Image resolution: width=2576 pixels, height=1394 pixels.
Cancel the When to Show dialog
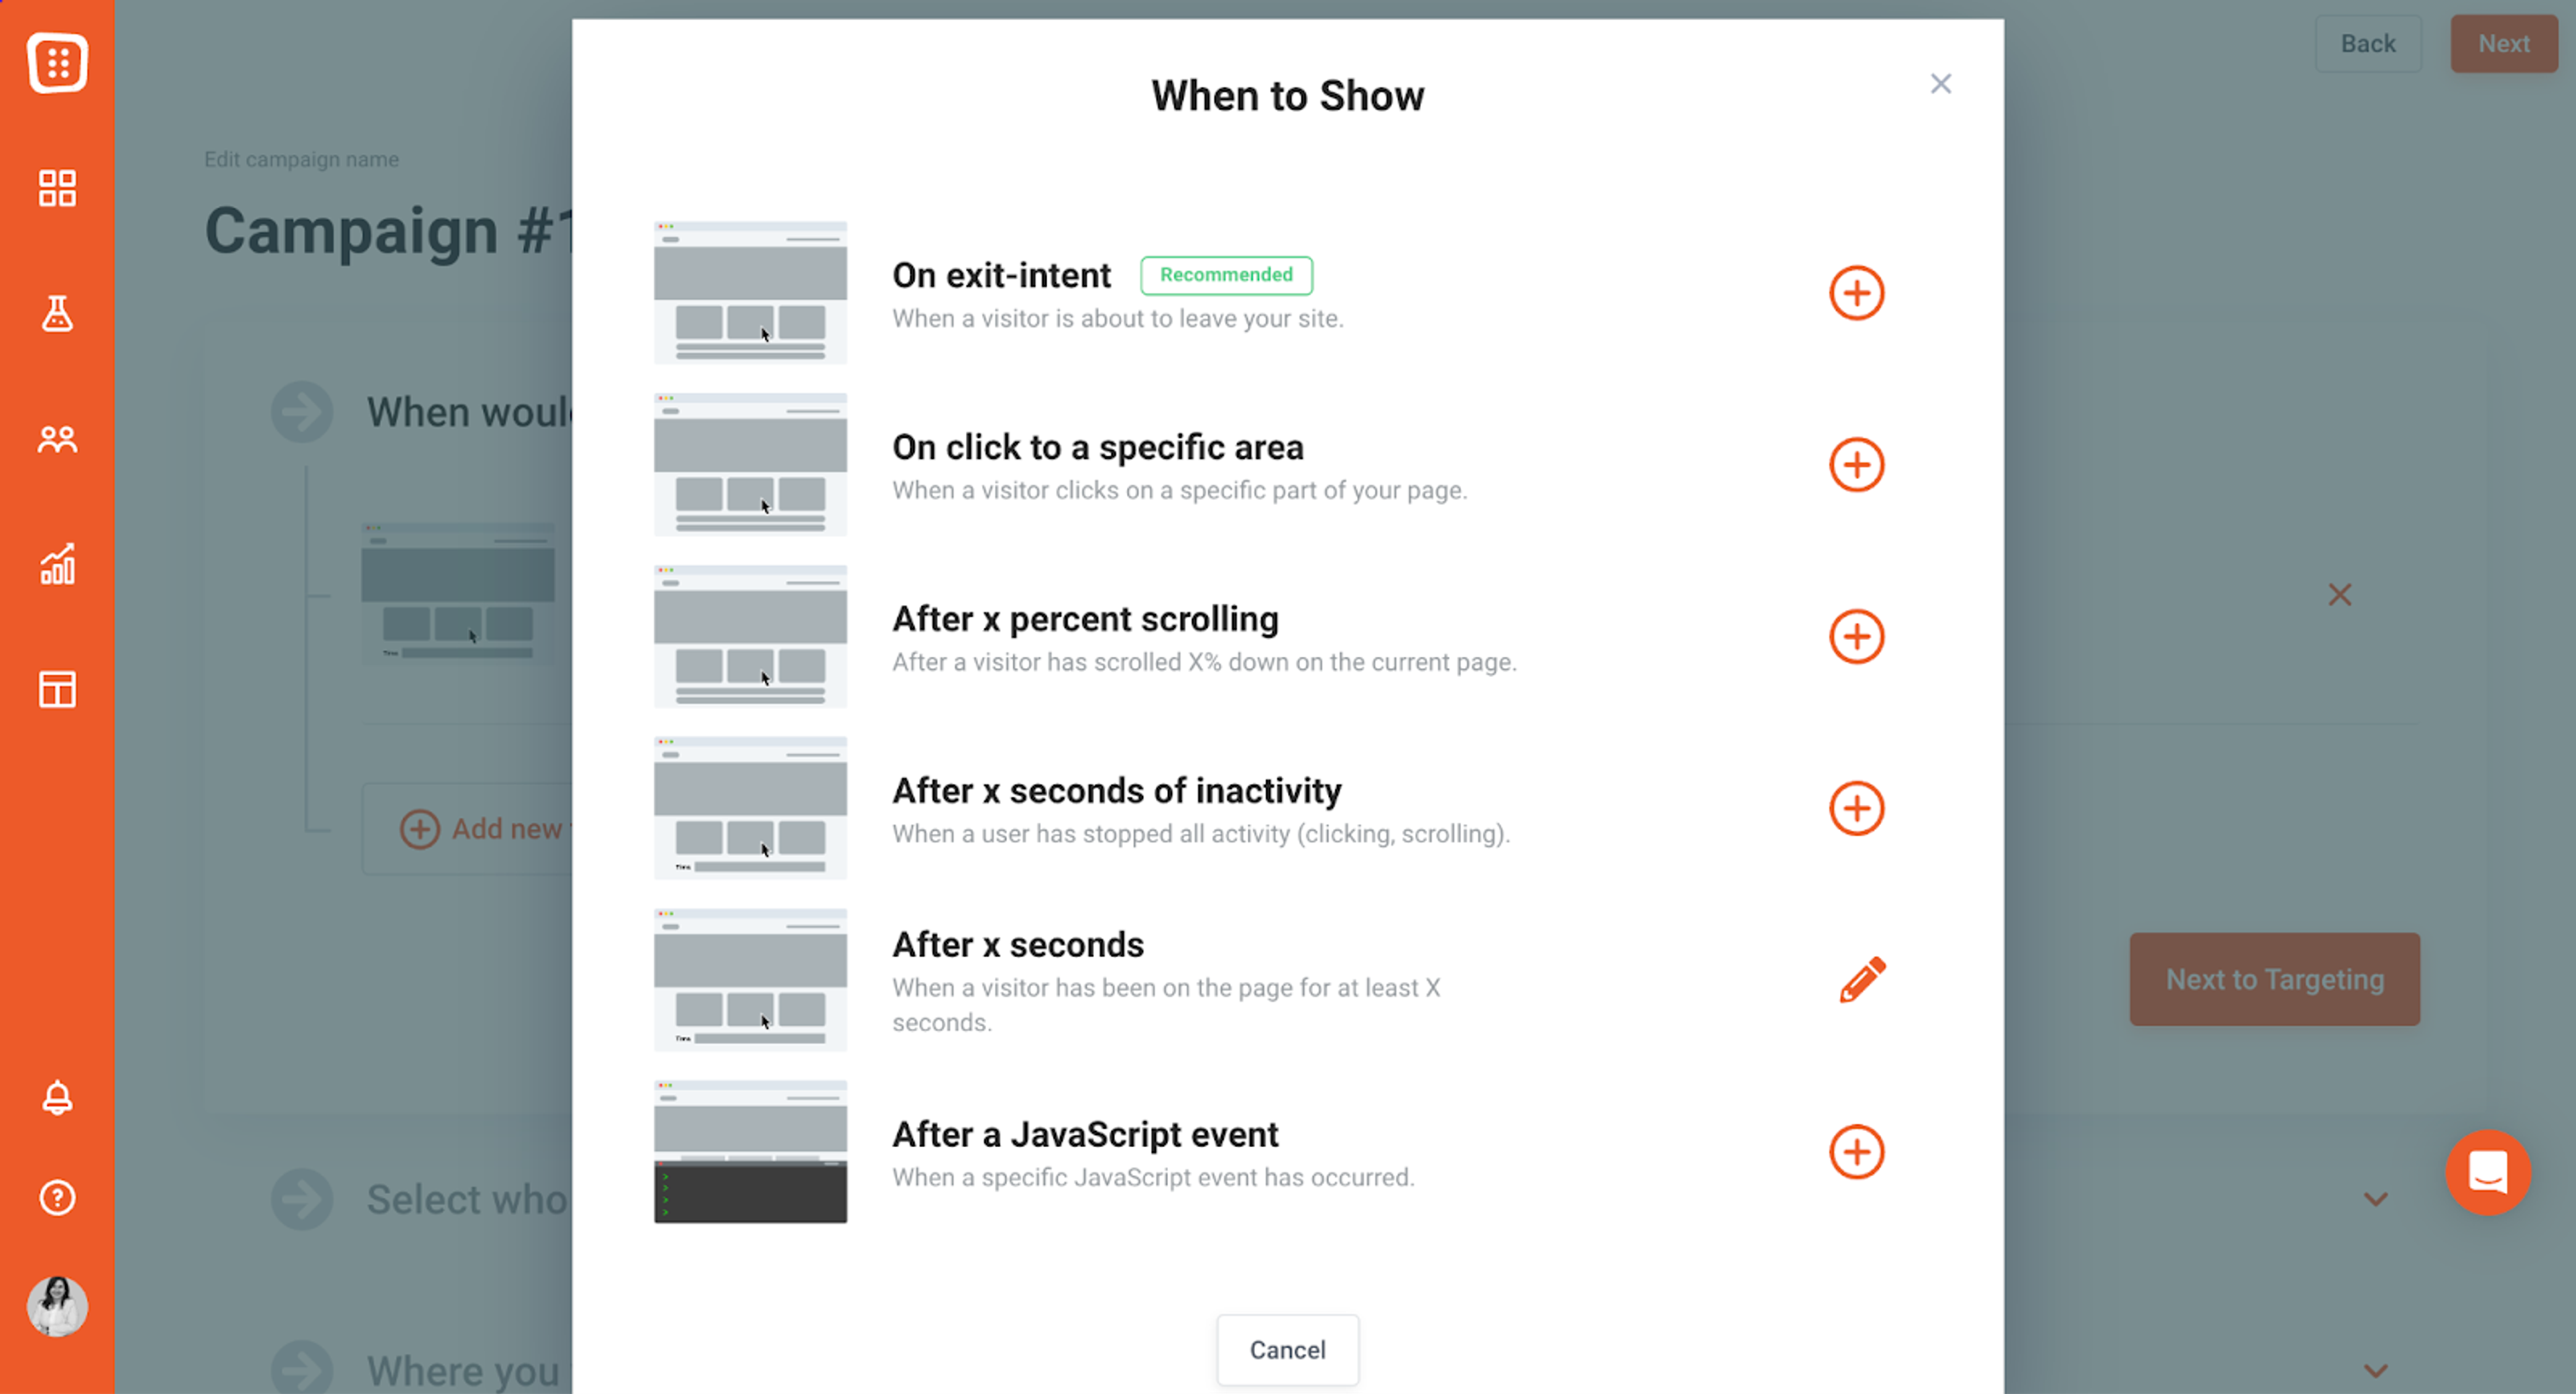[1287, 1349]
